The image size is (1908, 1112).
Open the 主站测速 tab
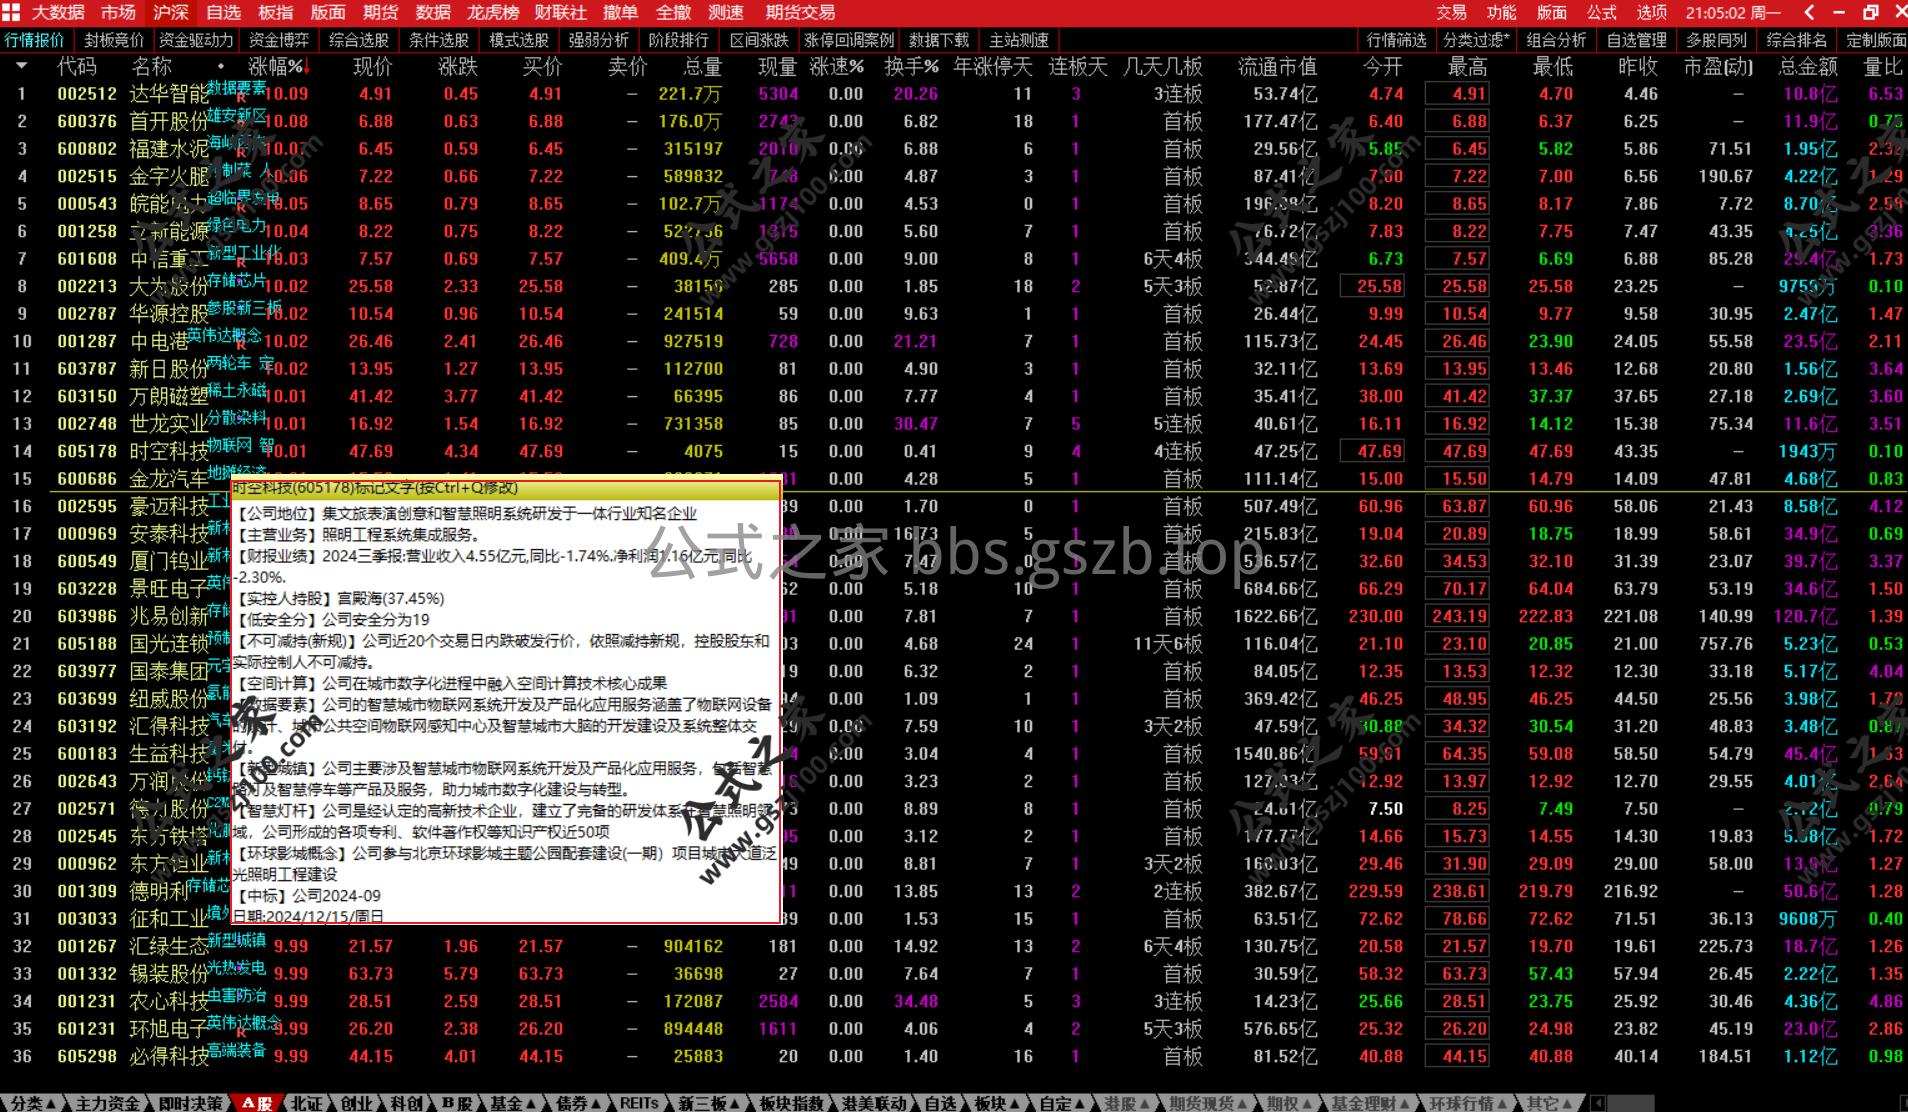[1018, 40]
